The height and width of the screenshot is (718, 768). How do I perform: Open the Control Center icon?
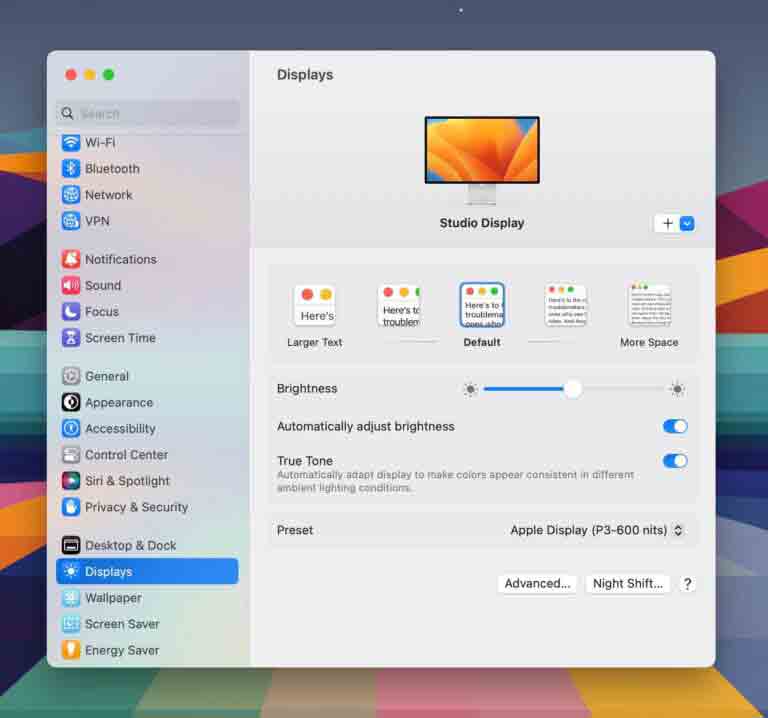pos(71,455)
